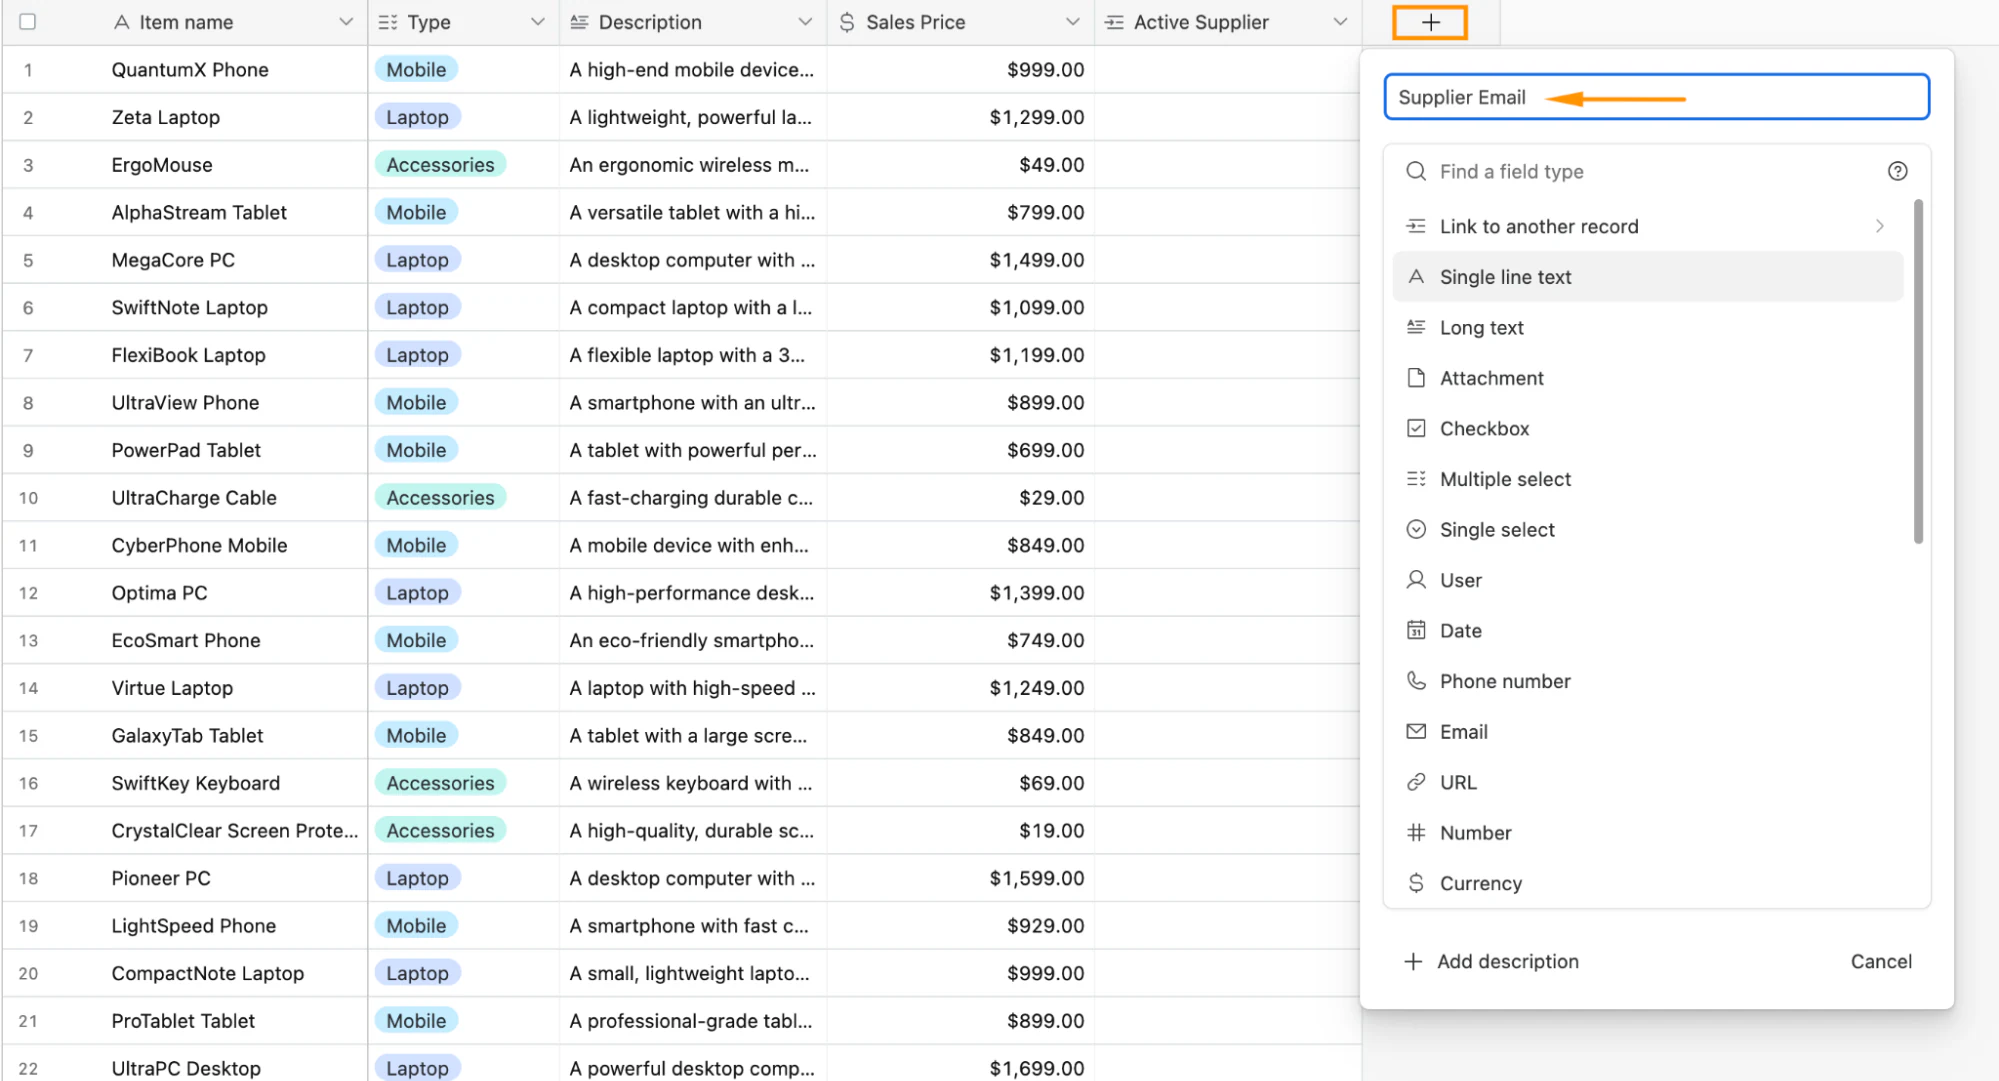Select the Active Supplier cell for UltraView Phone
This screenshot has width=1999, height=1081.
pos(1228,403)
